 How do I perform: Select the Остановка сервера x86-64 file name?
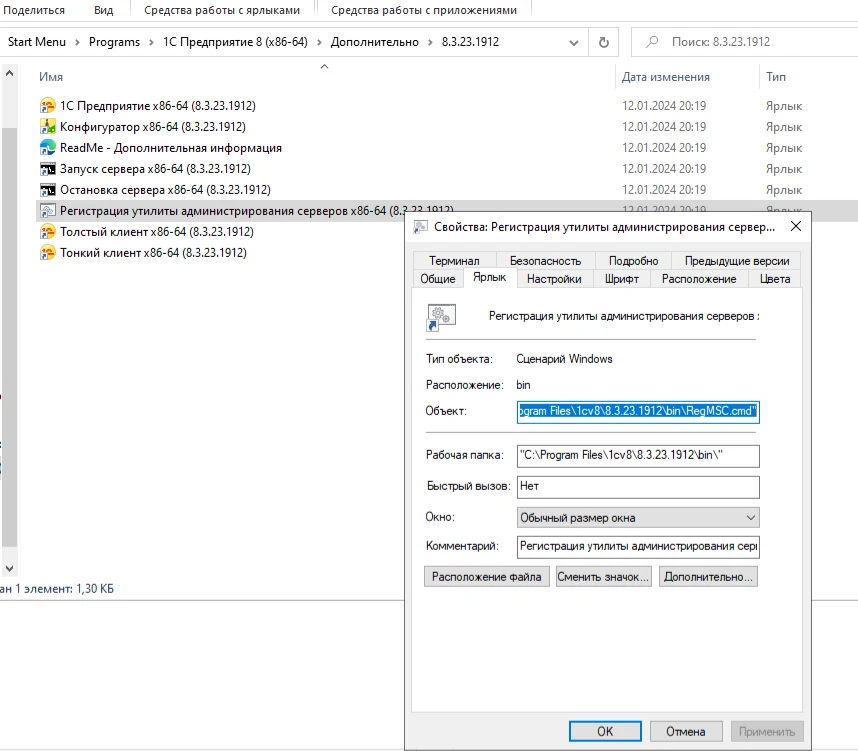tap(165, 190)
